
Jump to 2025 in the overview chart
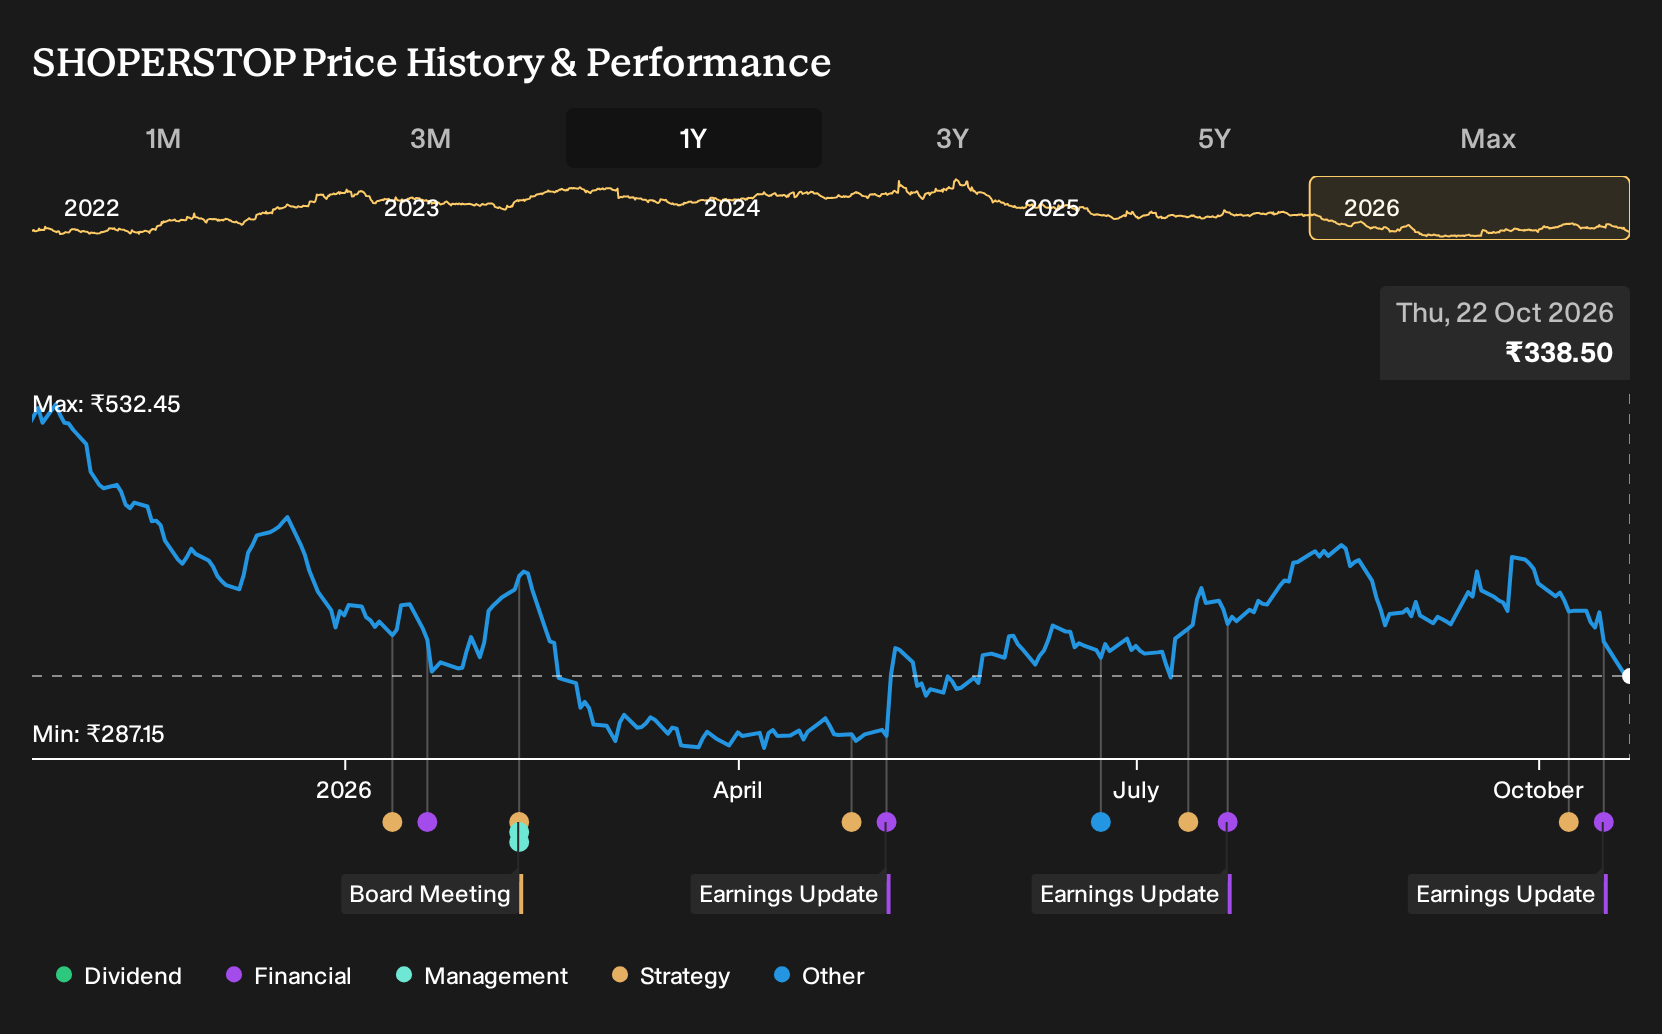1051,208
